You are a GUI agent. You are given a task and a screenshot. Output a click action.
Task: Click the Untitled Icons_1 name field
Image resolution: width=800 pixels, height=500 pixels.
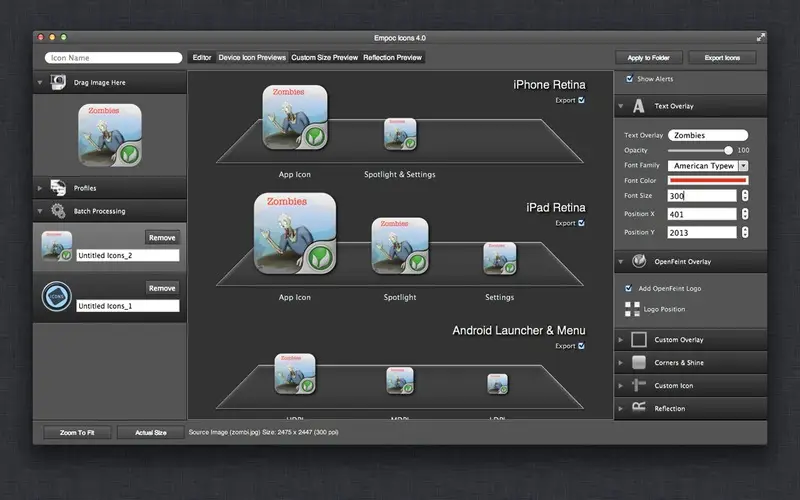click(128, 306)
